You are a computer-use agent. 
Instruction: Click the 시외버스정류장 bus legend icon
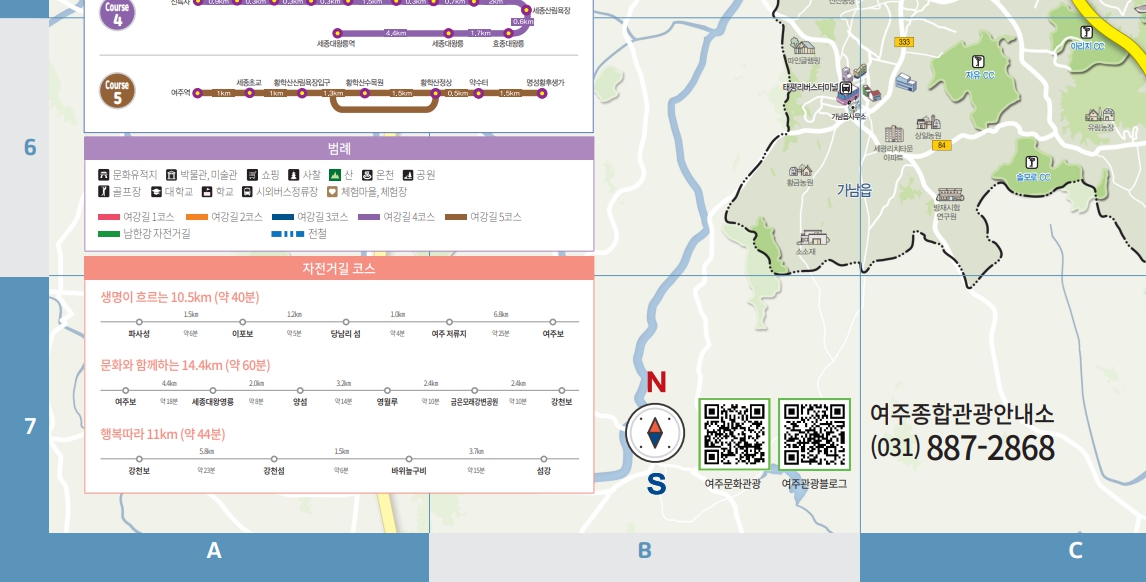(x=247, y=192)
